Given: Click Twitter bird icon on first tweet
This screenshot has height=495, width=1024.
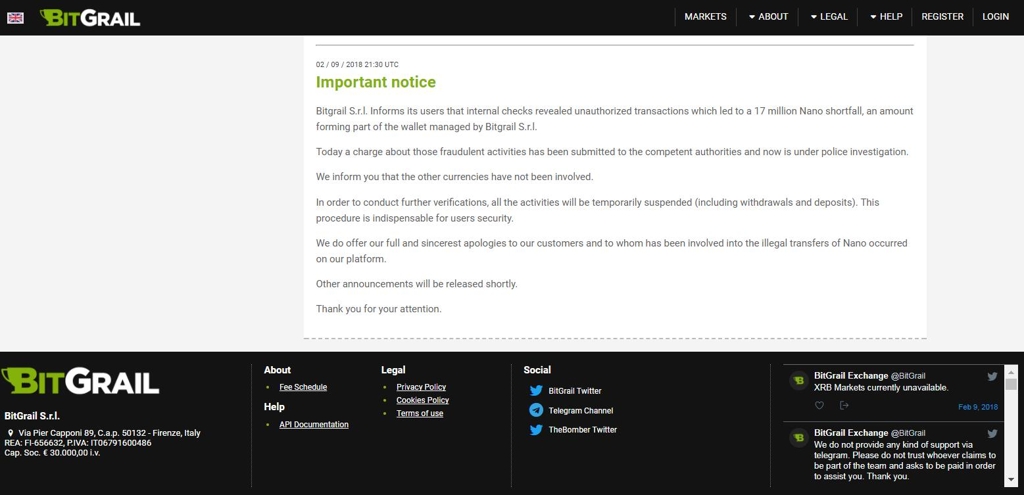Looking at the screenshot, I should 992,376.
